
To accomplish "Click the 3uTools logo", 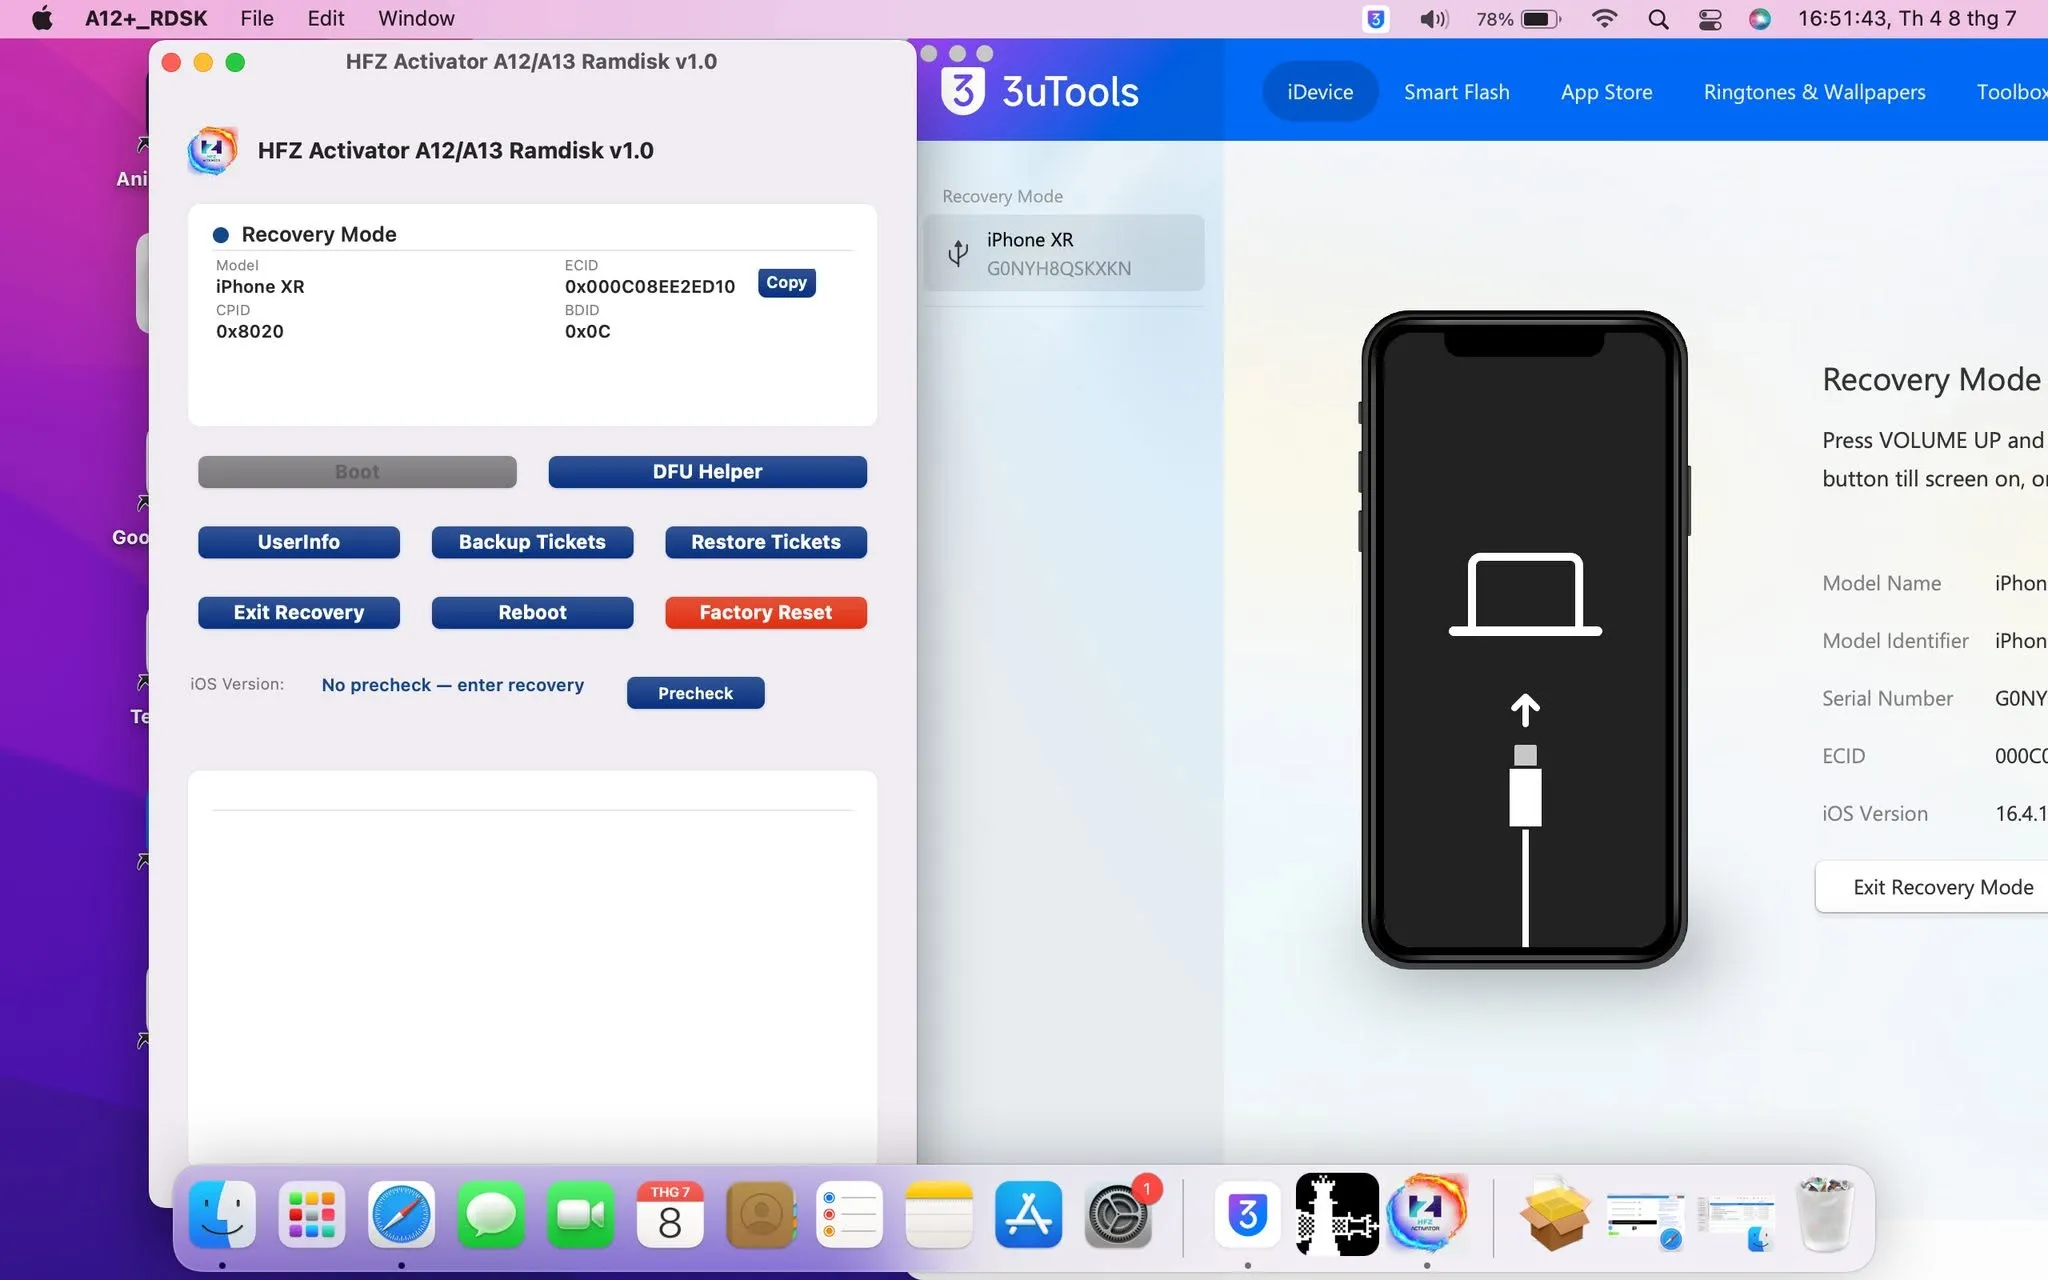I will (1040, 91).
